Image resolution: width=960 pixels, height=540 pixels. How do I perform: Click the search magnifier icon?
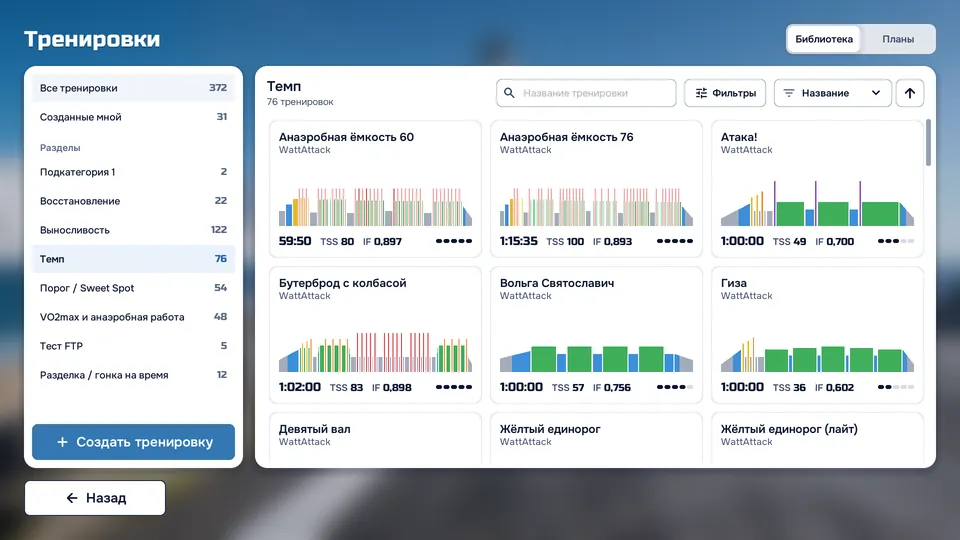509,93
